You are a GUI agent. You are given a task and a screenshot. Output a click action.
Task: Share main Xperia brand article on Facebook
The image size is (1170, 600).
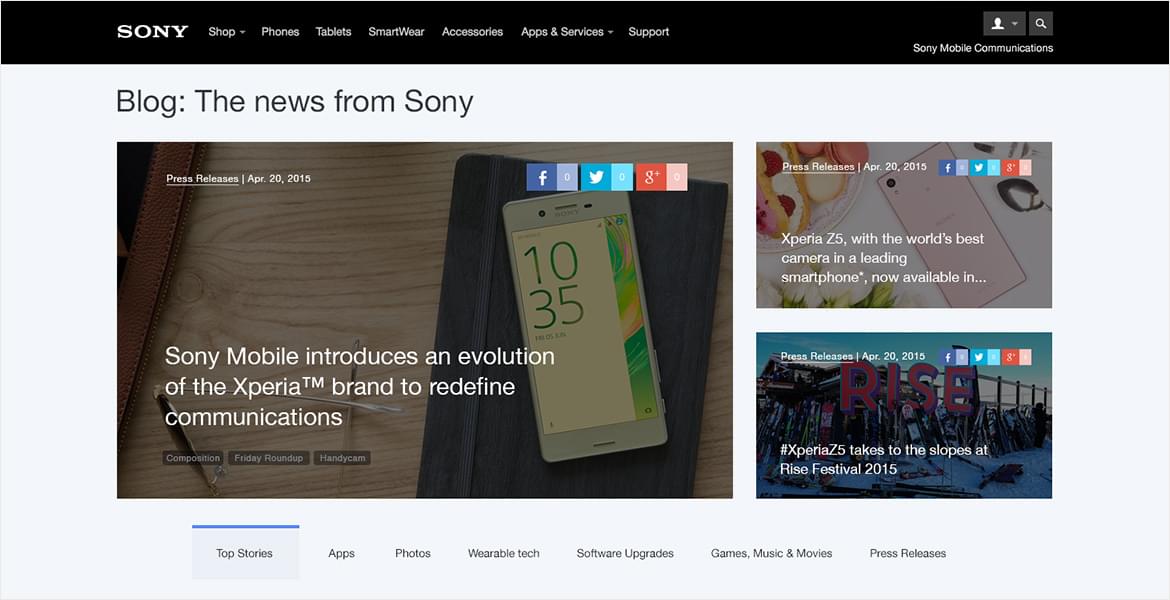pyautogui.click(x=542, y=178)
